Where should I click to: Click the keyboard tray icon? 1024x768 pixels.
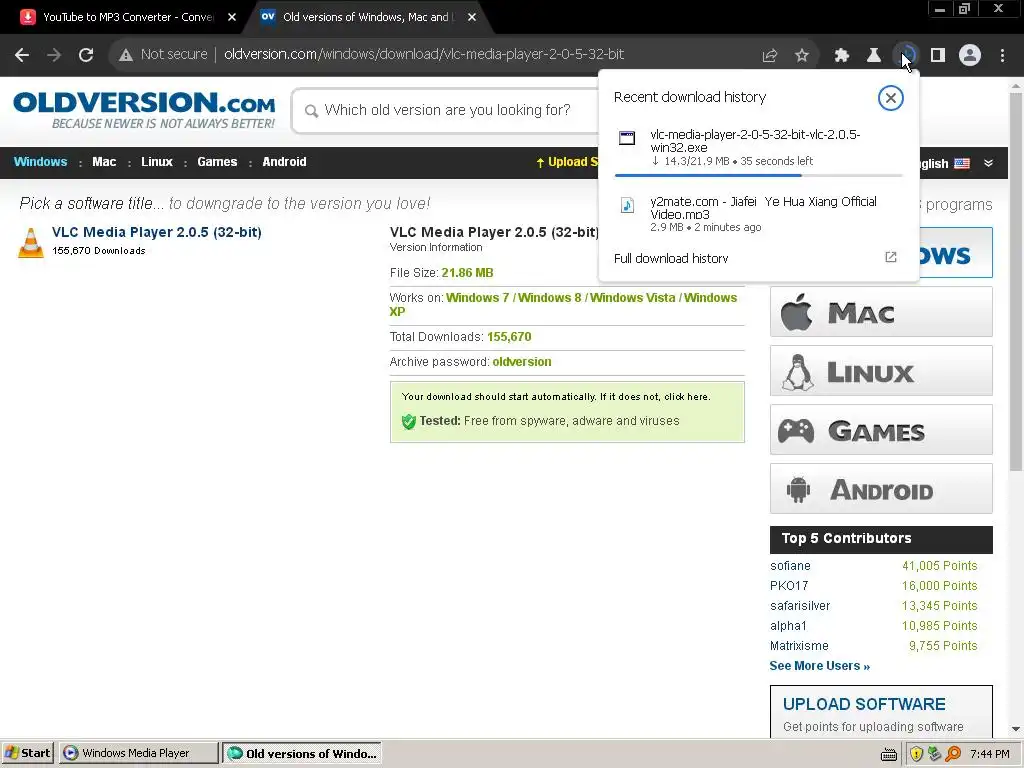pos(889,755)
